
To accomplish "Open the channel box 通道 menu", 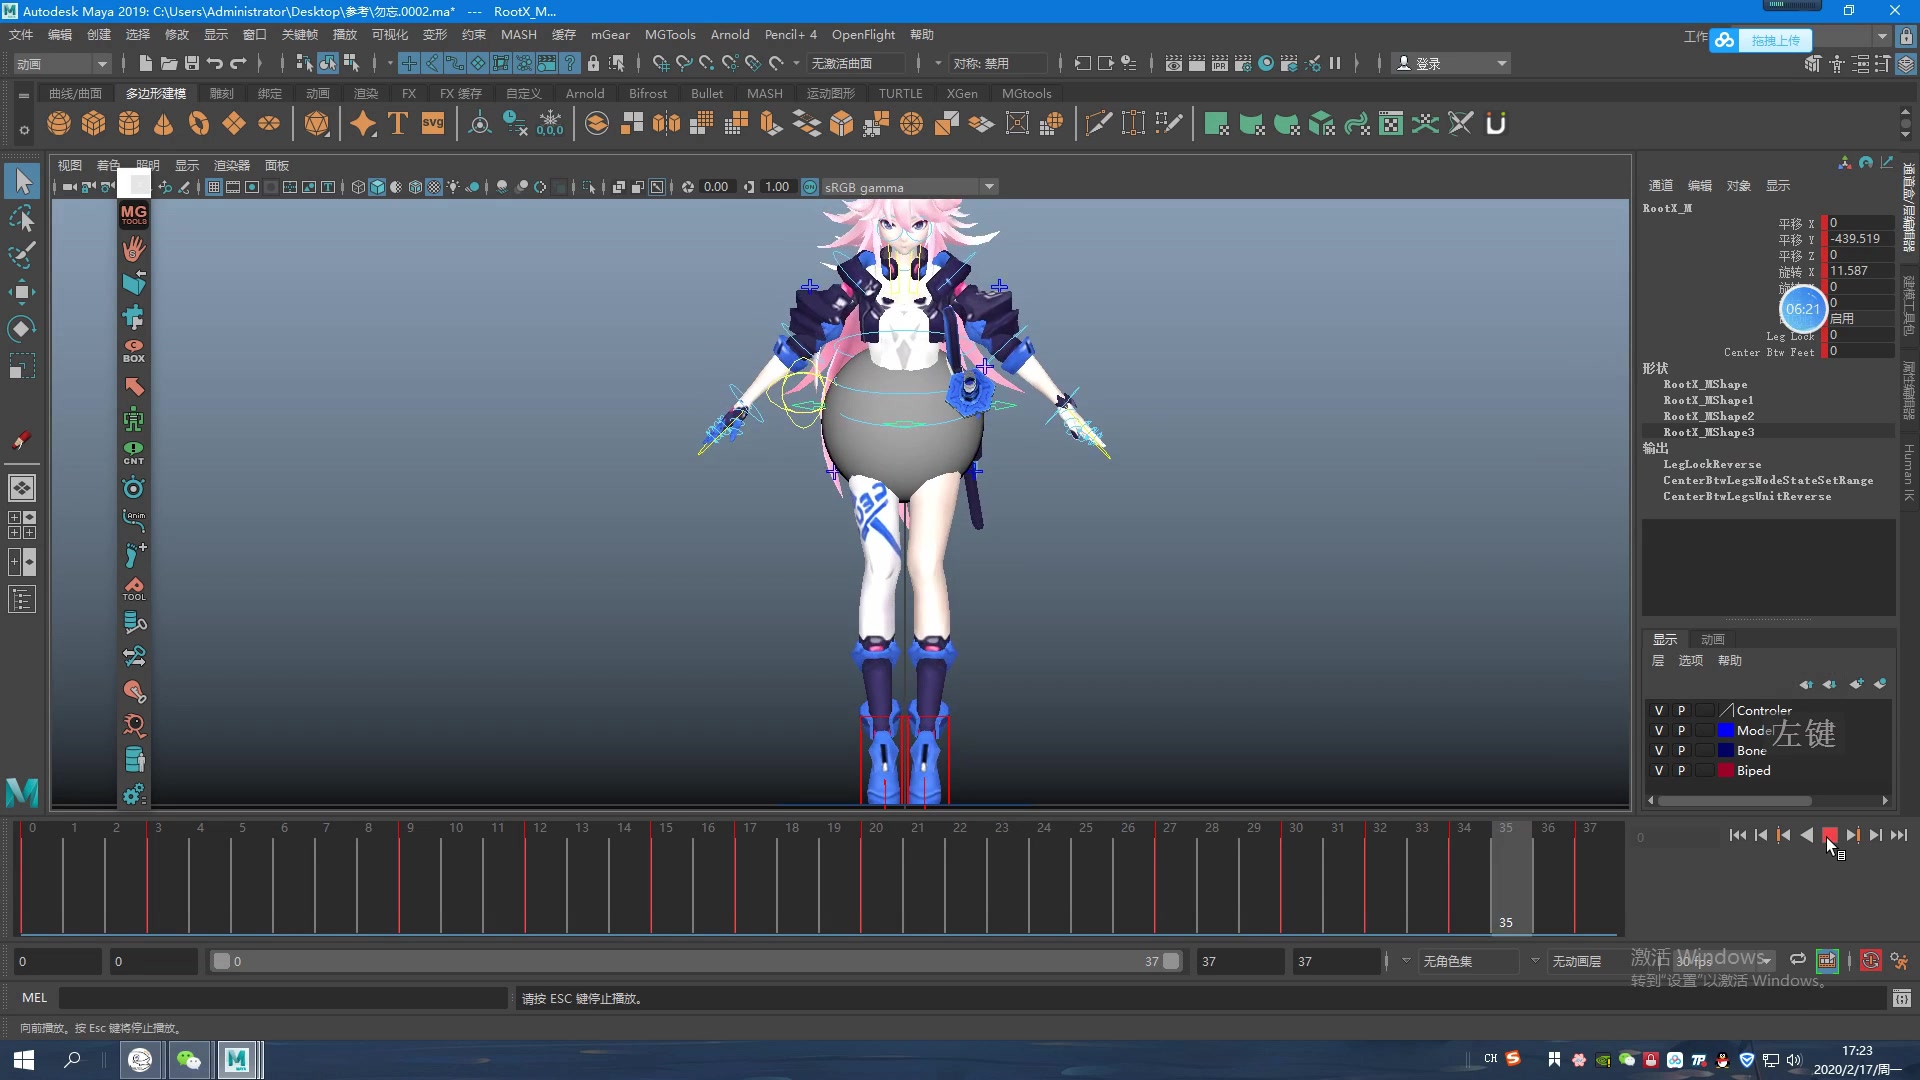I will tap(1661, 185).
